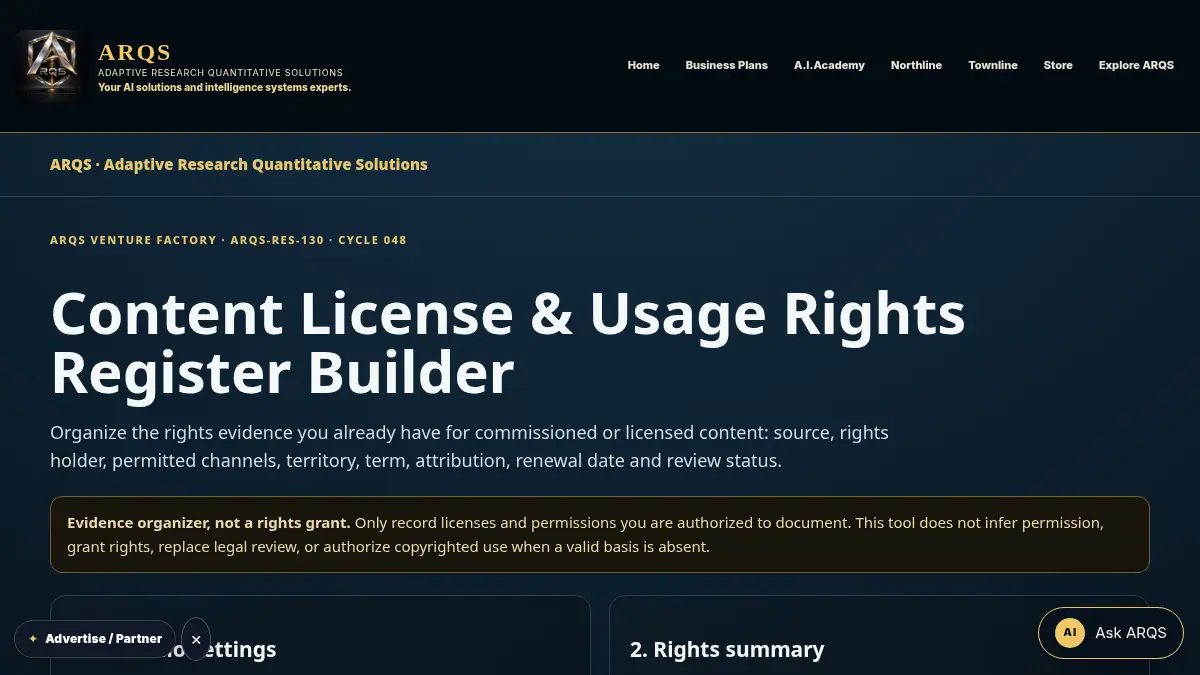The image size is (1200, 675).
Task: Click the ARQS brand title
Action: (x=135, y=52)
